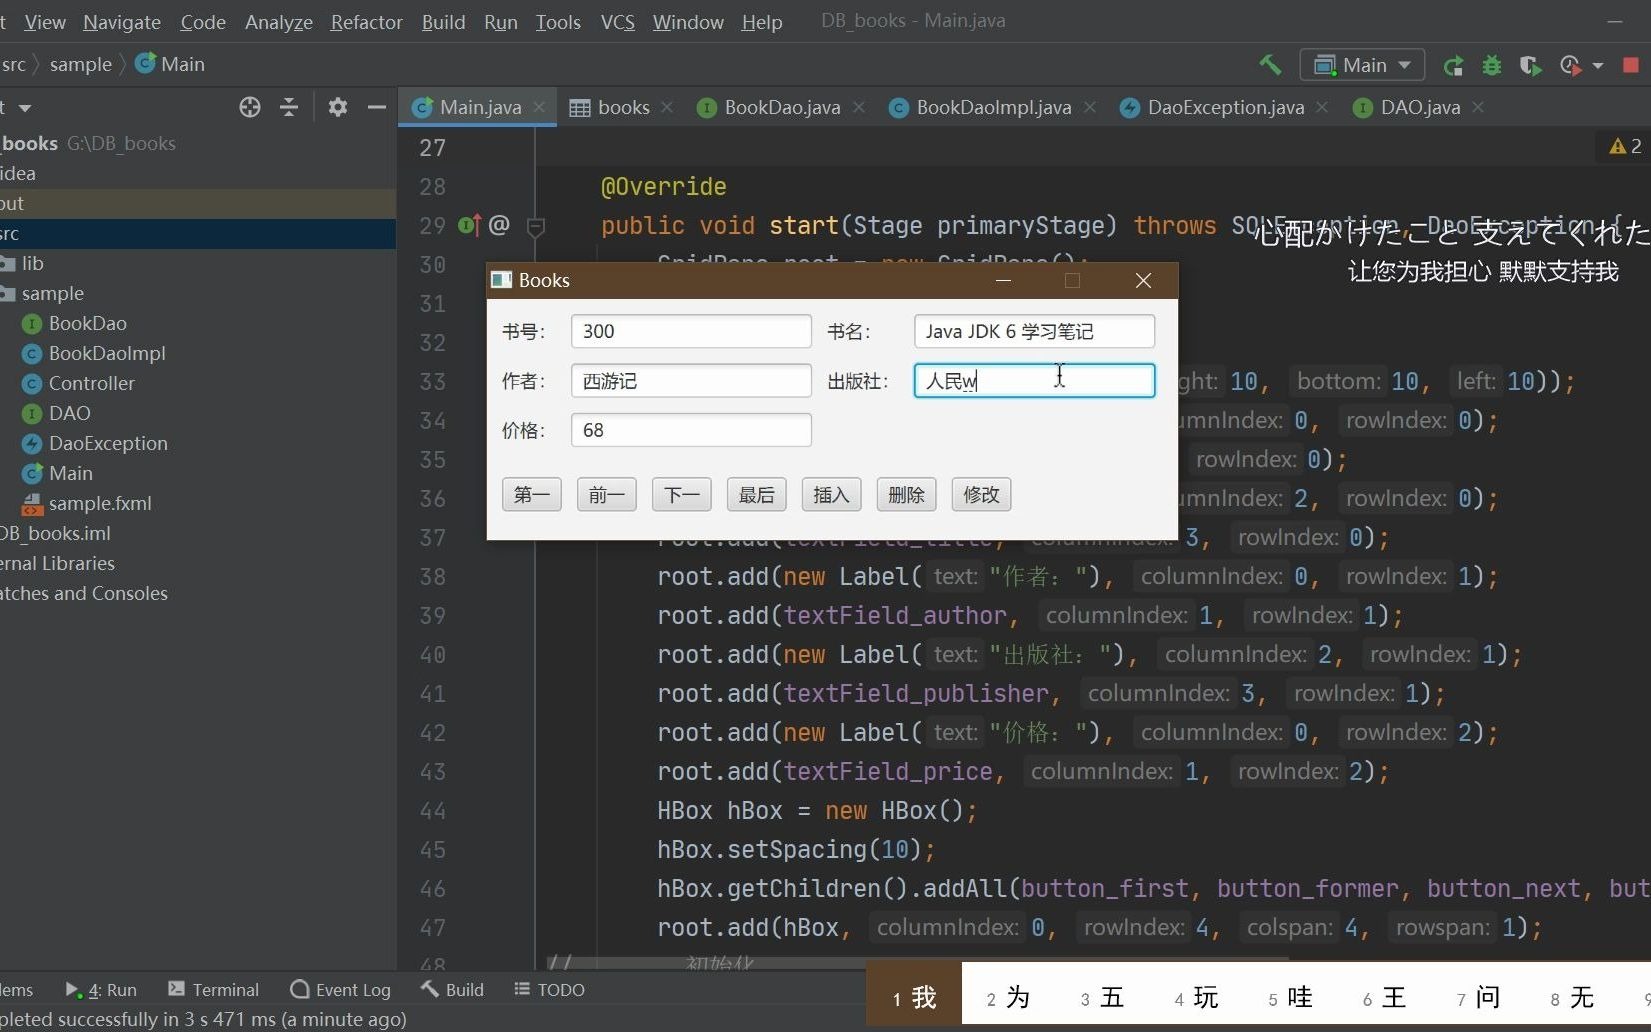Screen dimensions: 1651x1032
Task: Open the VCS menu
Action: (x=618, y=22)
